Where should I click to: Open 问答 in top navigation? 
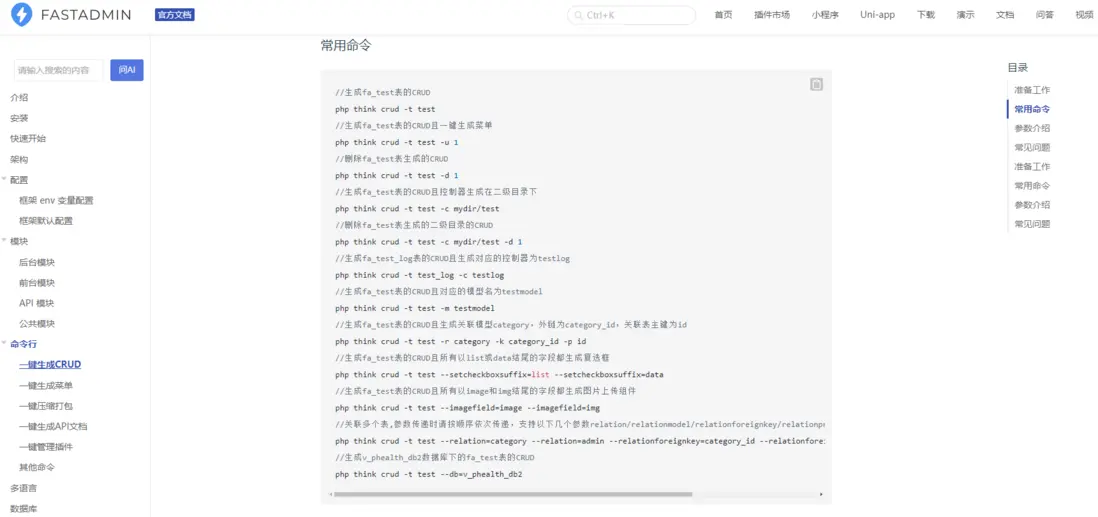point(1045,15)
